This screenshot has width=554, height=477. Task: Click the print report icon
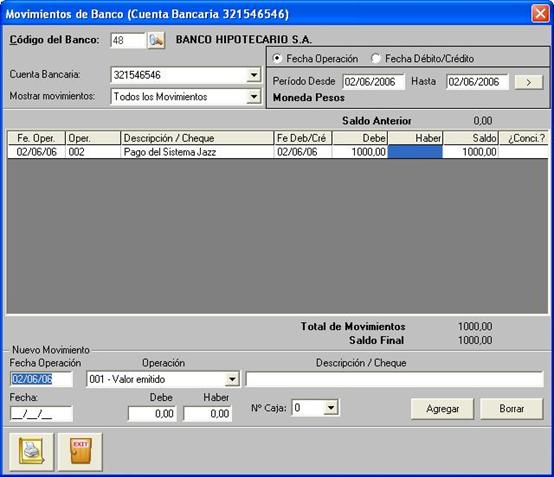[x=31, y=452]
